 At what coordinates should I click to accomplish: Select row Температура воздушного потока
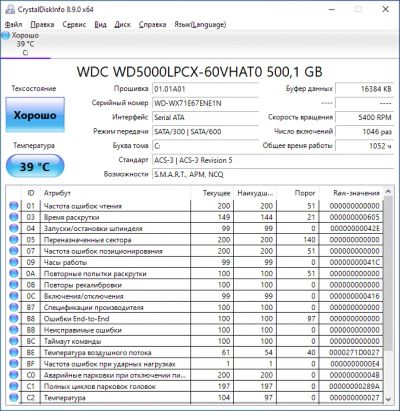tap(195, 352)
